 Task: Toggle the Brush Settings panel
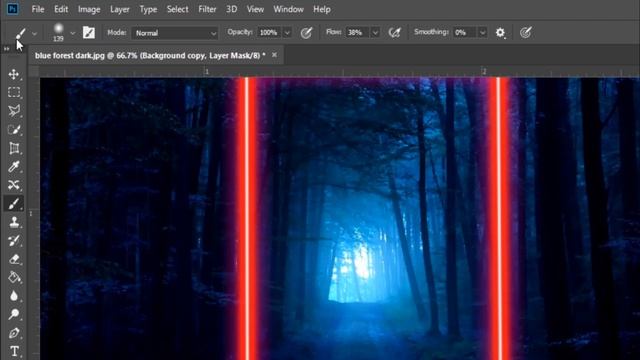pyautogui.click(x=89, y=33)
